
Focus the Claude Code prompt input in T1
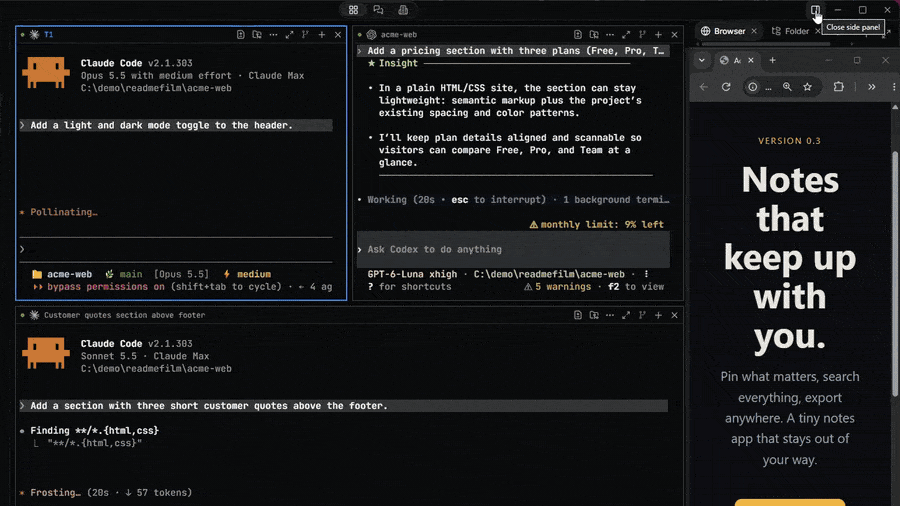pos(176,250)
